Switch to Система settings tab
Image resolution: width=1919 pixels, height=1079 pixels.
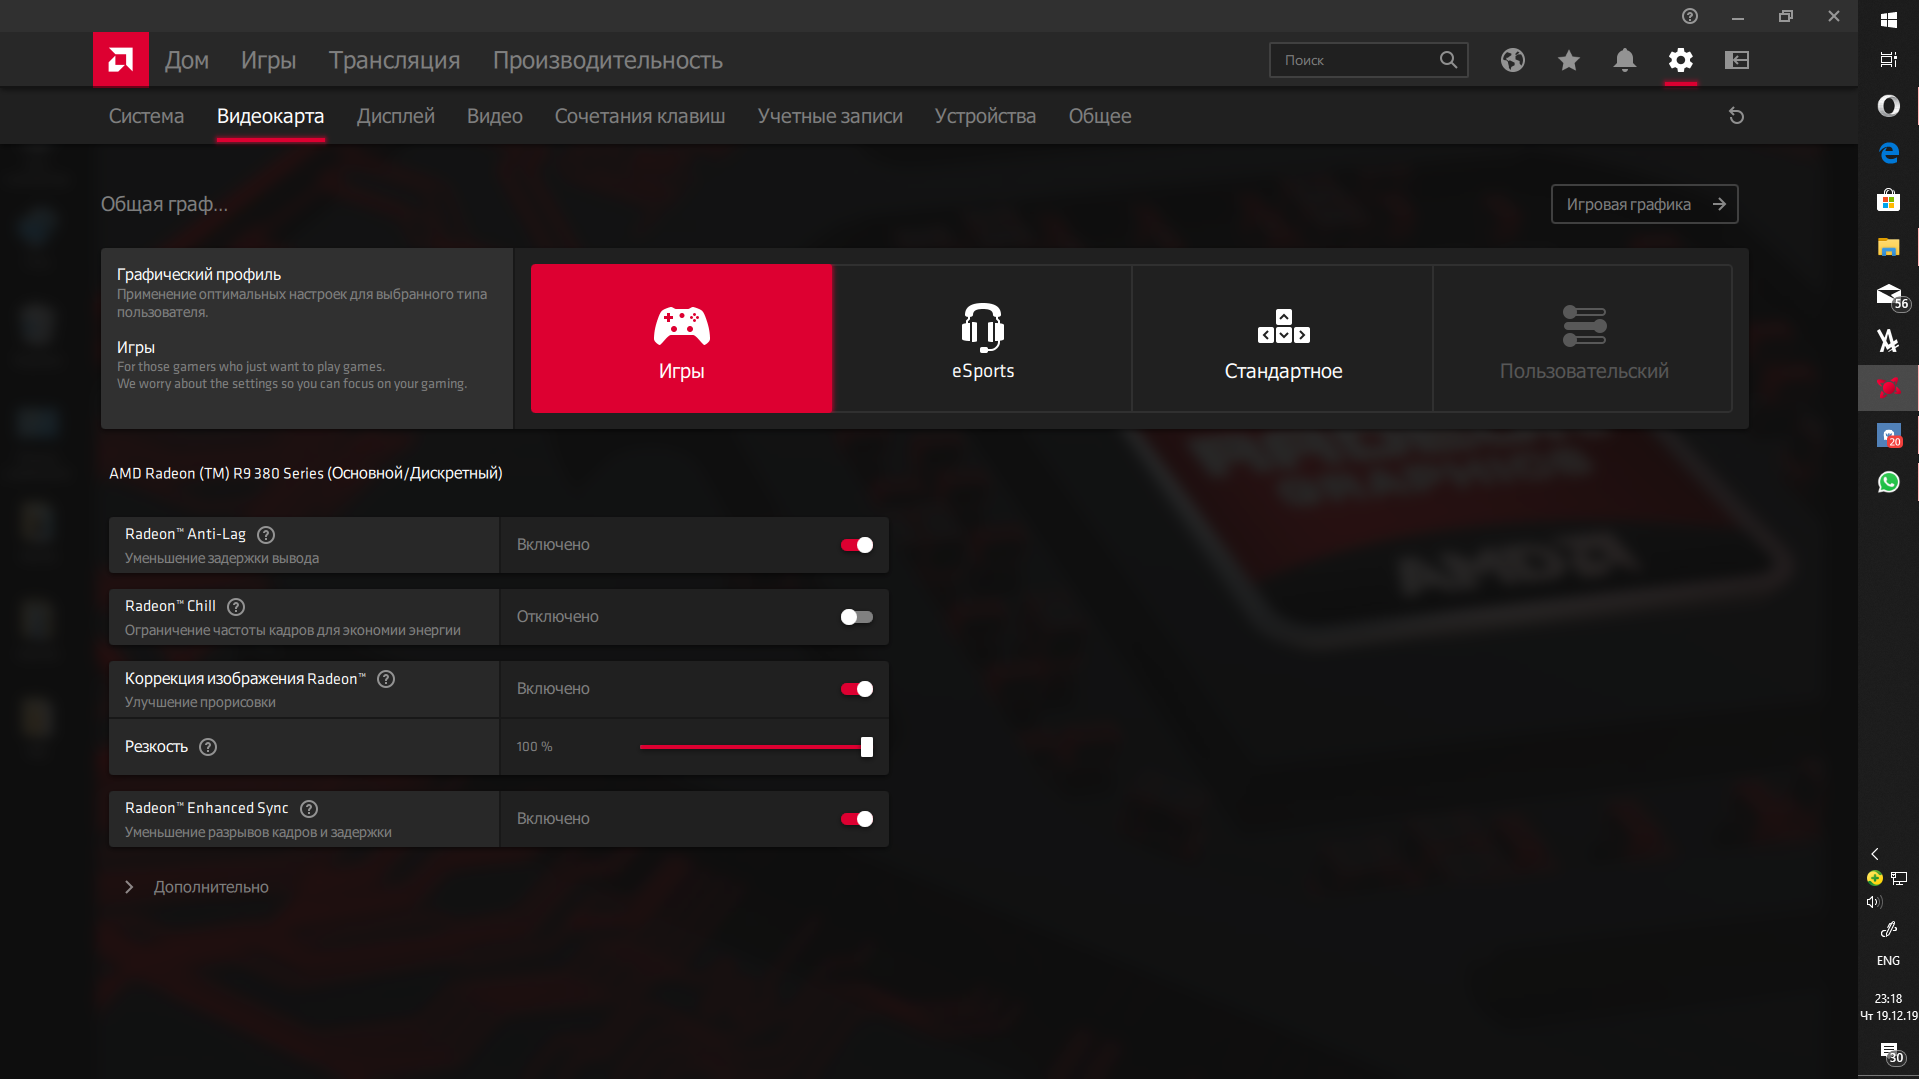point(147,116)
